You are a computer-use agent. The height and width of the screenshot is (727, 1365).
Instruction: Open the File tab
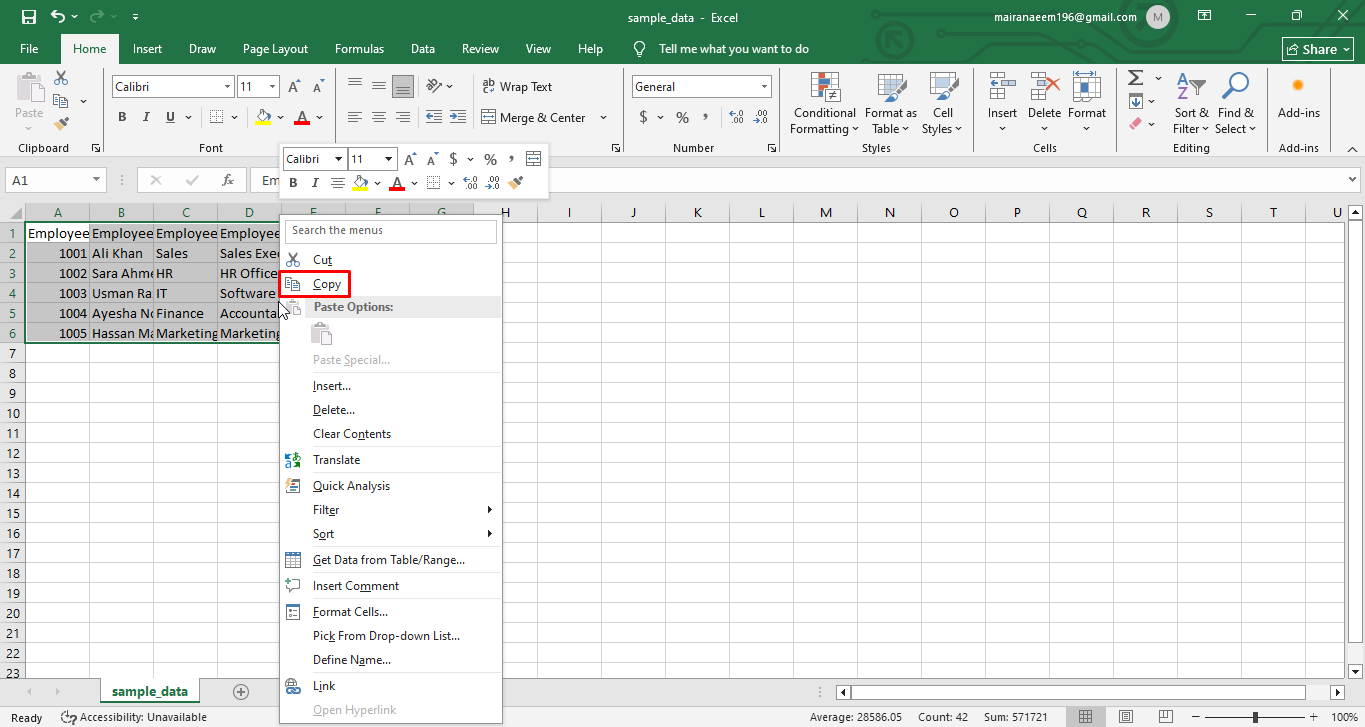point(29,49)
